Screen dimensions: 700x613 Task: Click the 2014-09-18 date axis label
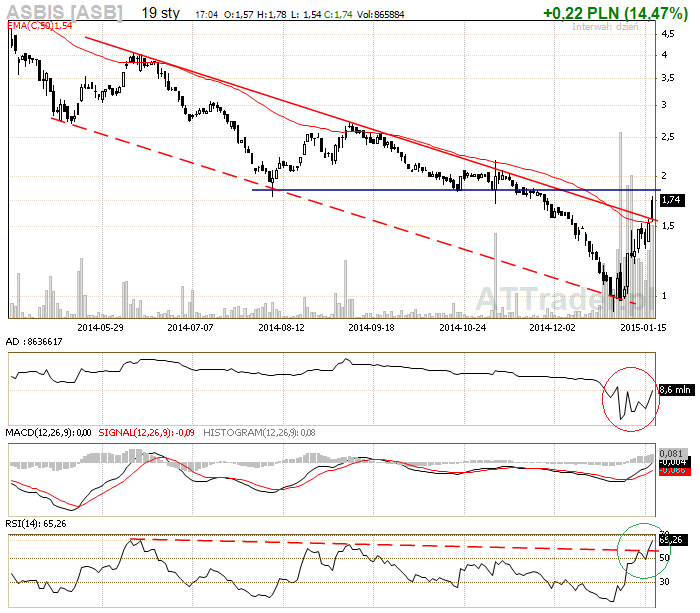pos(371,327)
